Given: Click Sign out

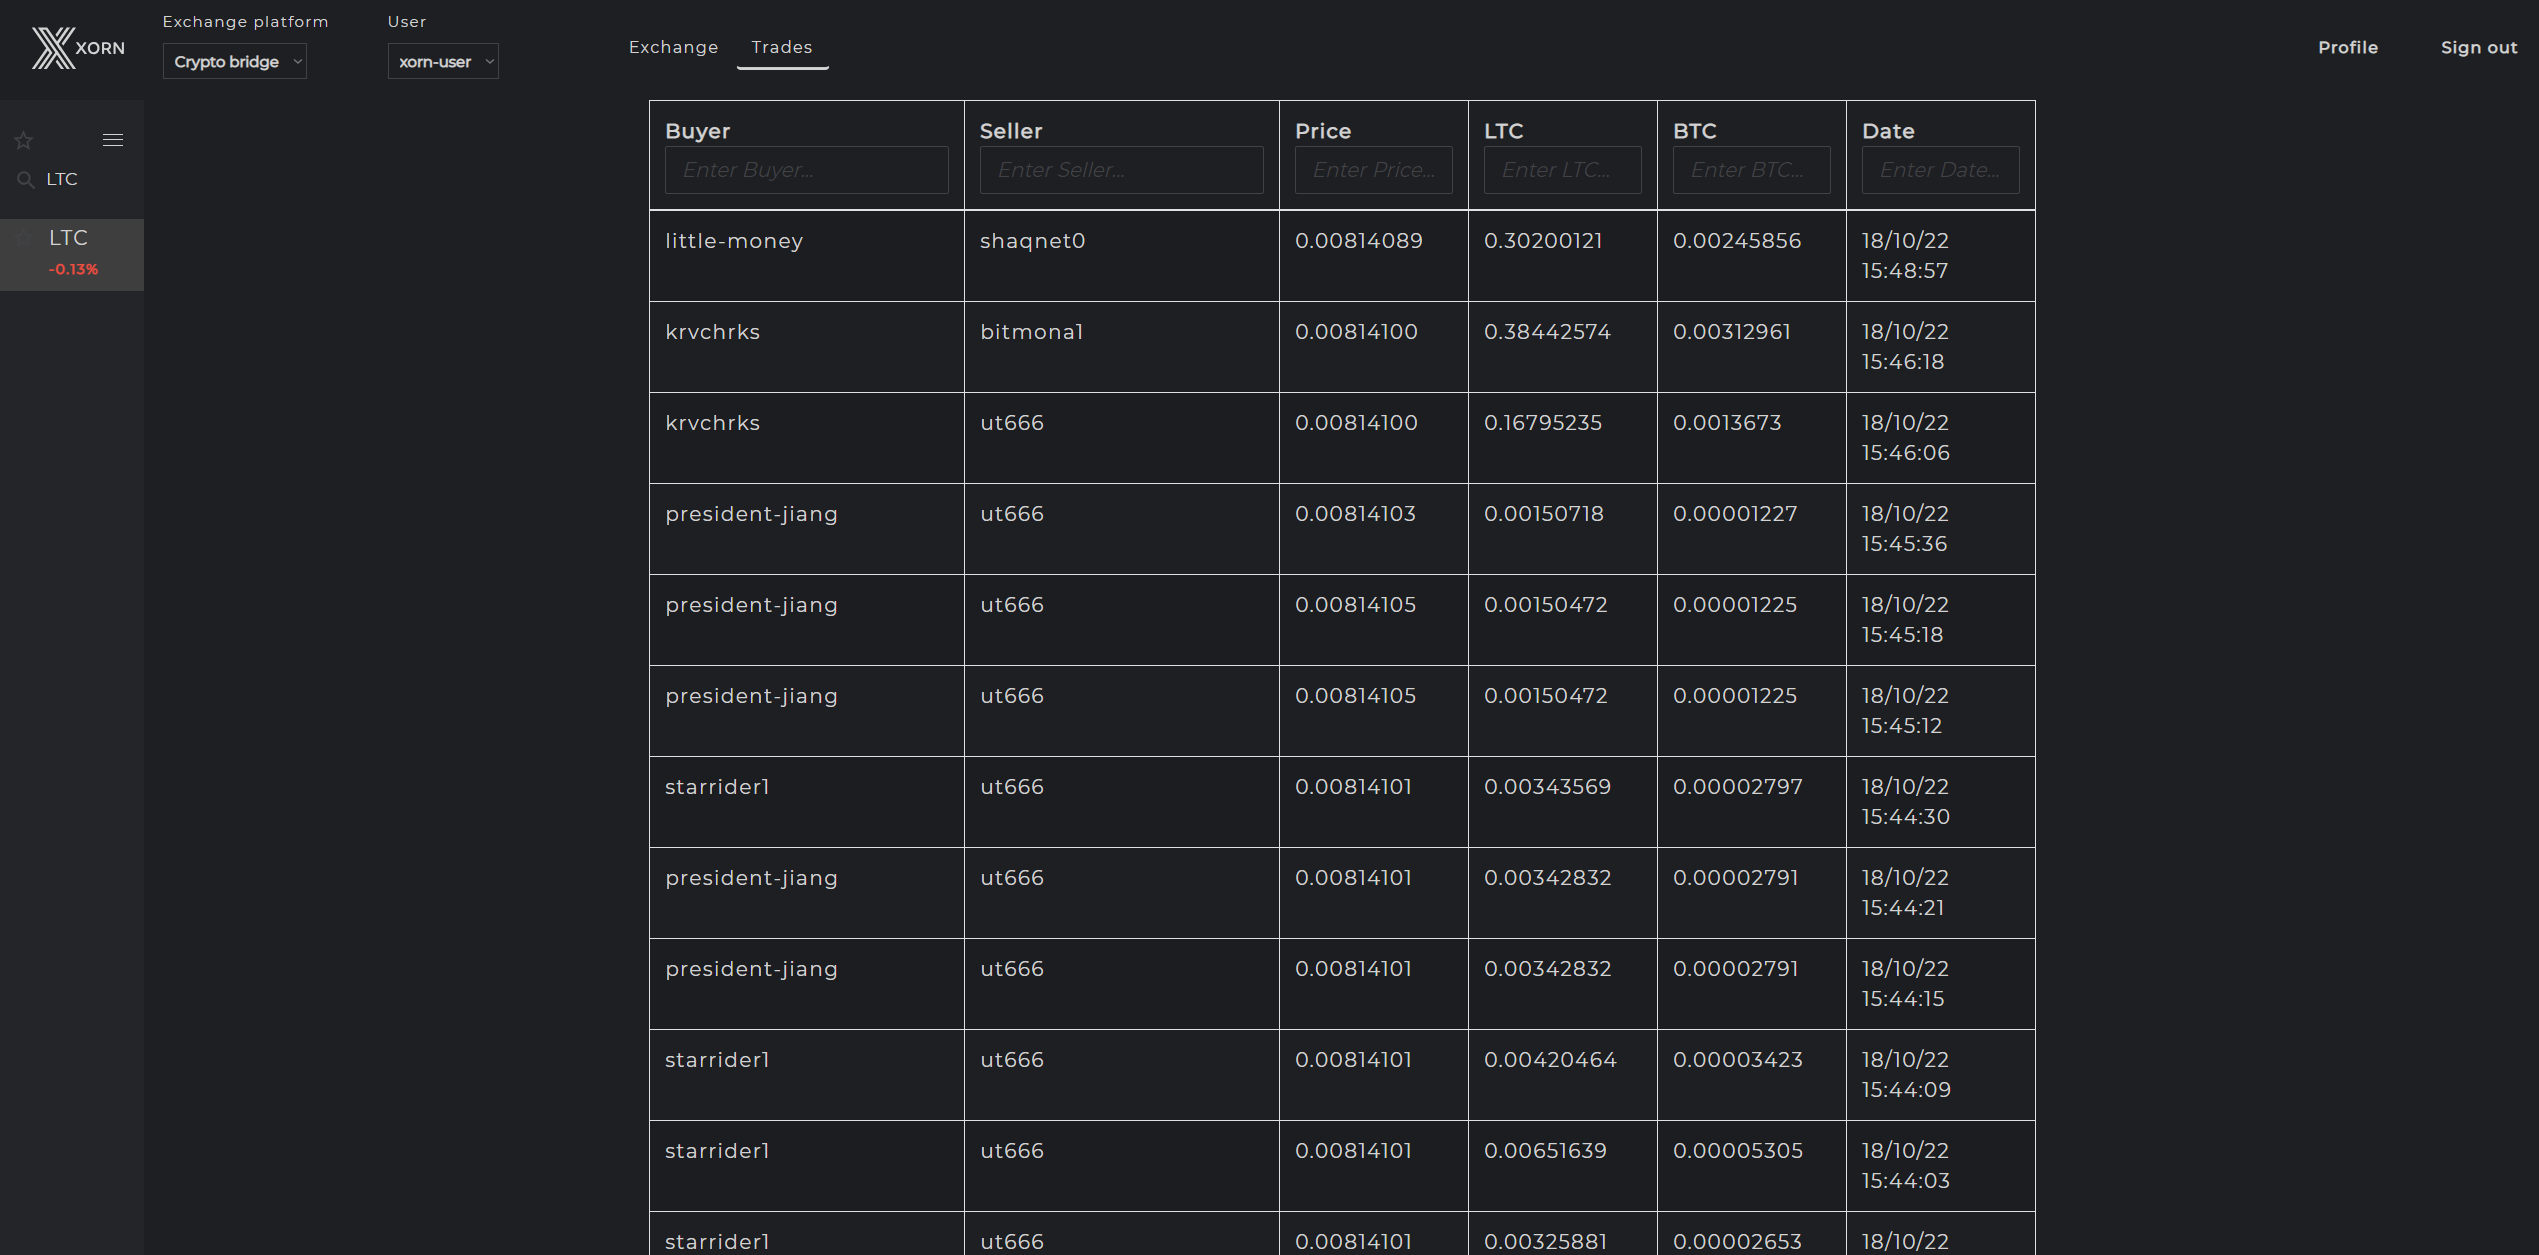Looking at the screenshot, I should 2479,47.
